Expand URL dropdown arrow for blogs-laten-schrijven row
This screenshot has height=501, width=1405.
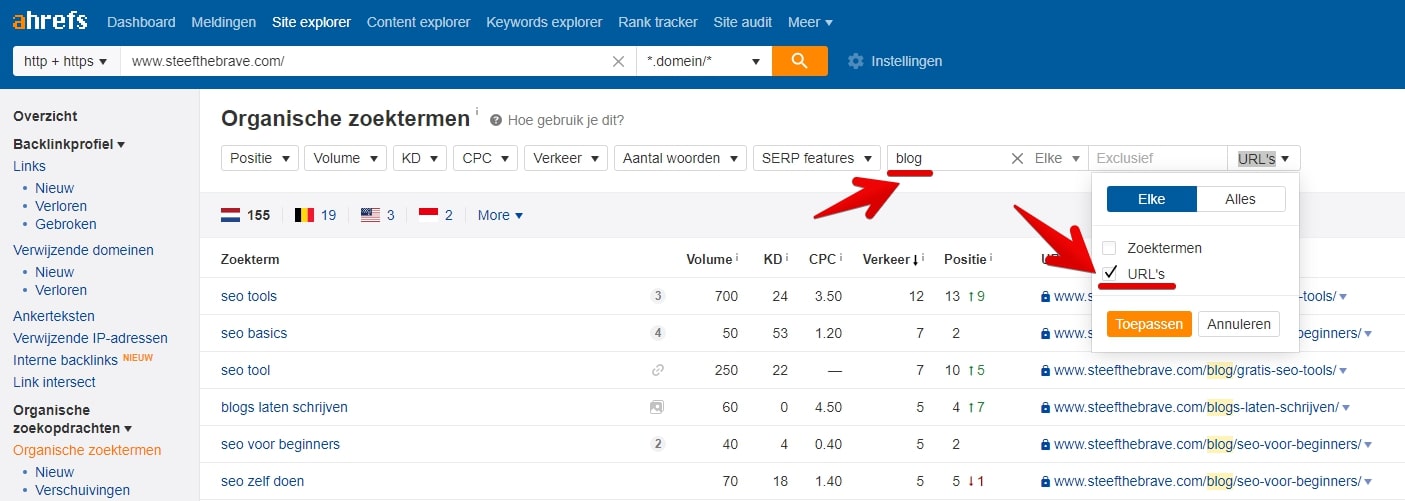[1347, 408]
